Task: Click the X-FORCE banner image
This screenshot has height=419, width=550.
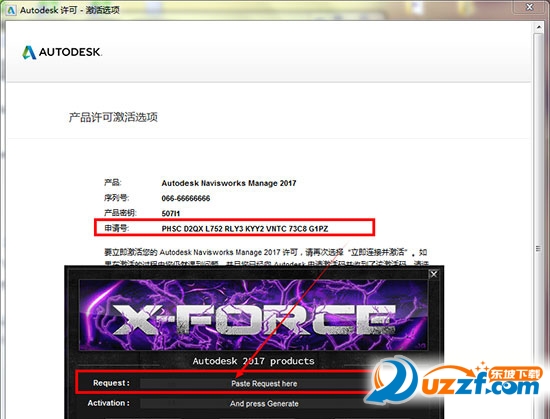Action: click(253, 315)
